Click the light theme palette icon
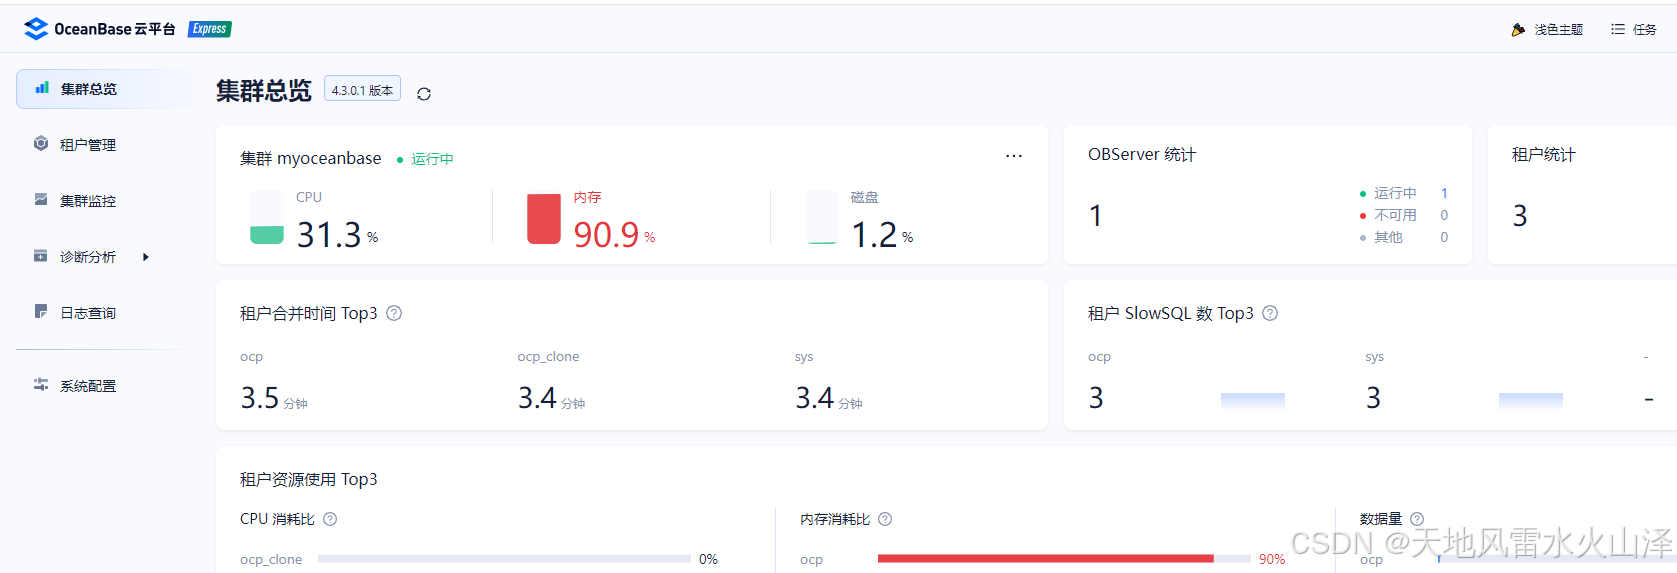The height and width of the screenshot is (573, 1677). click(1518, 30)
